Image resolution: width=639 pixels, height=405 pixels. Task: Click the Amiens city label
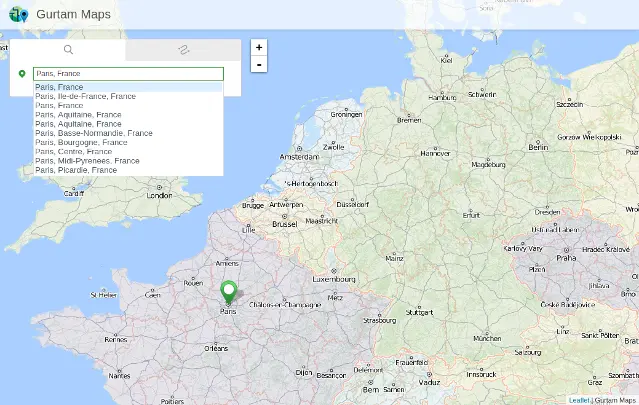pos(227,264)
